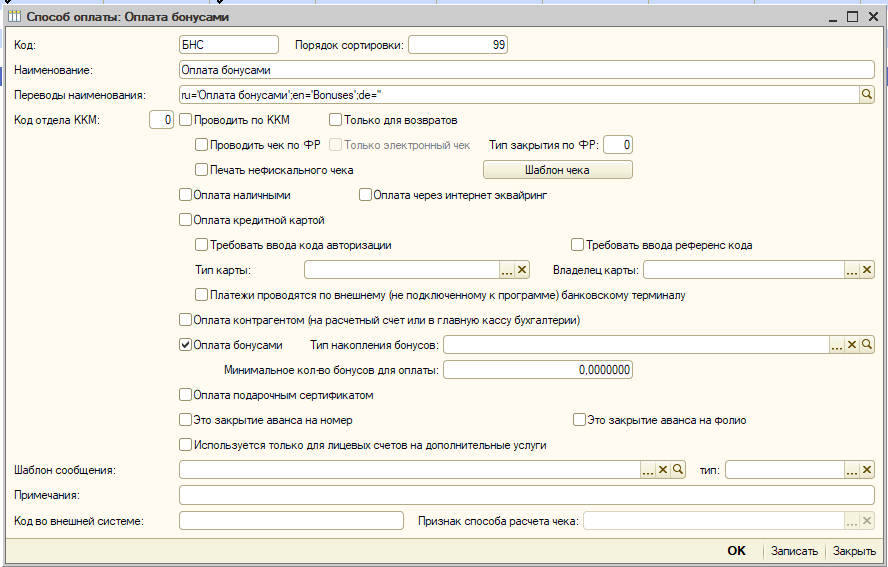
Task: Open selection list for Тип карты
Action: click(507, 270)
